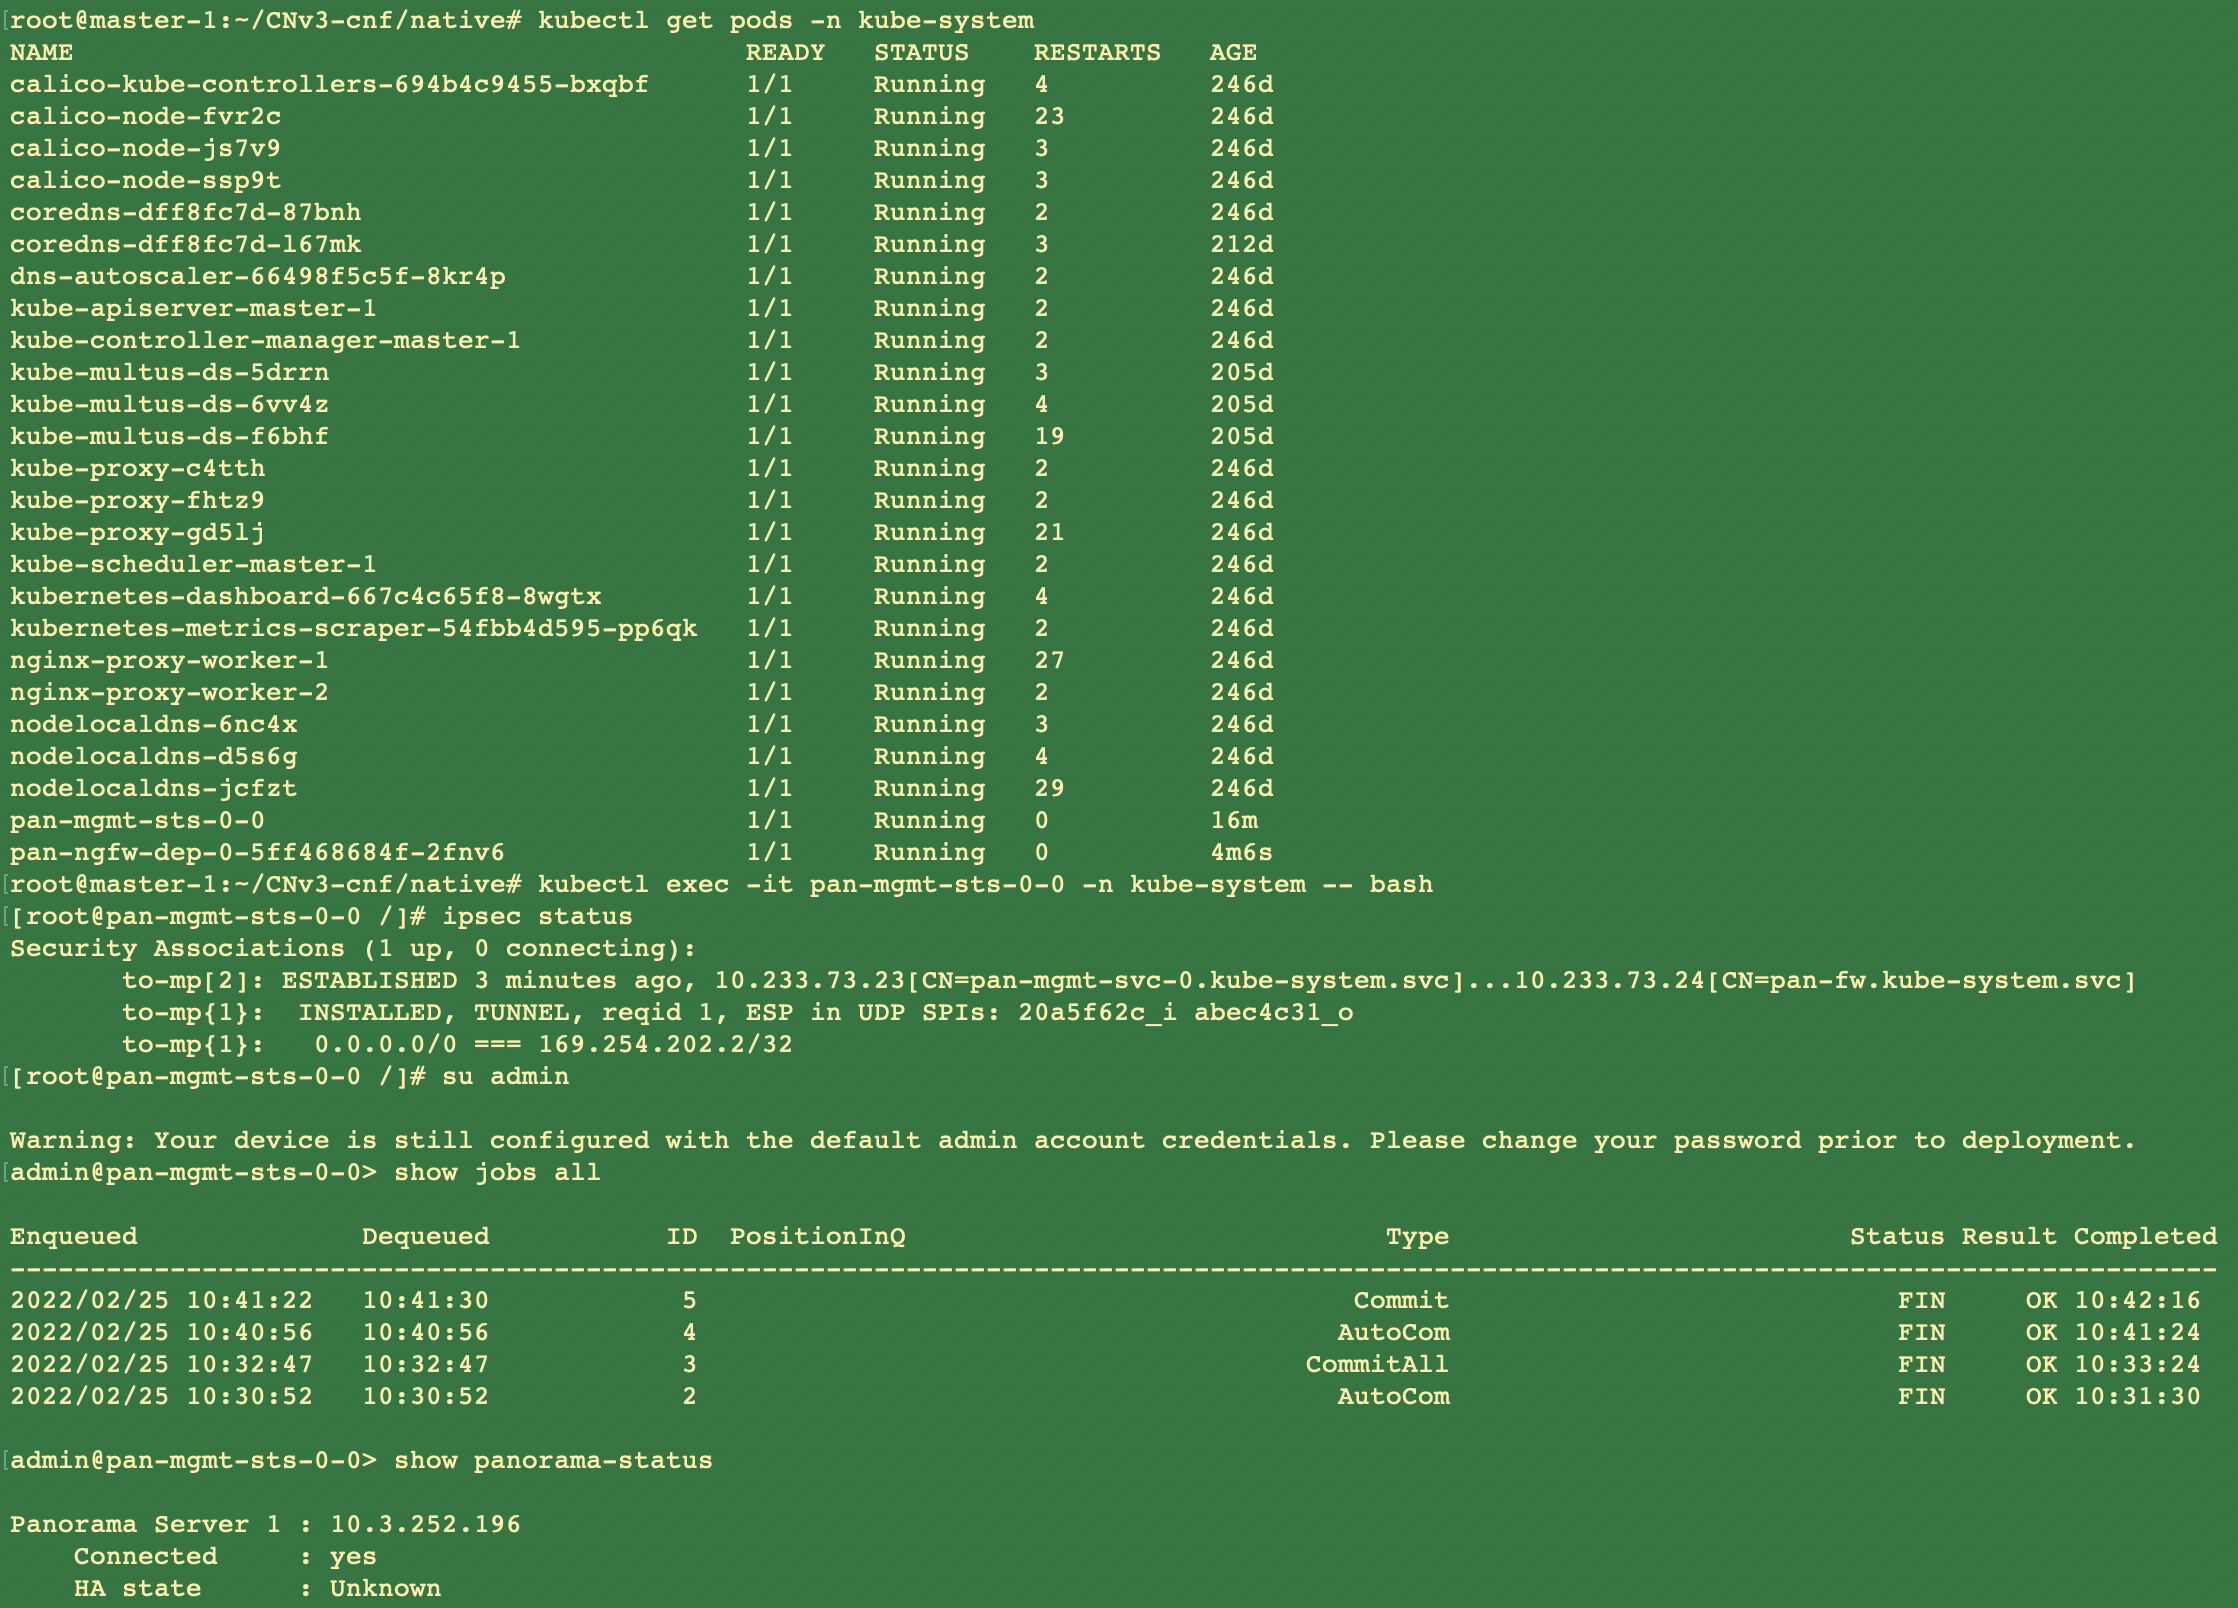This screenshot has height=1608, width=2238.
Task: Click the 'Connected : yes' status line
Action: pos(225,1557)
